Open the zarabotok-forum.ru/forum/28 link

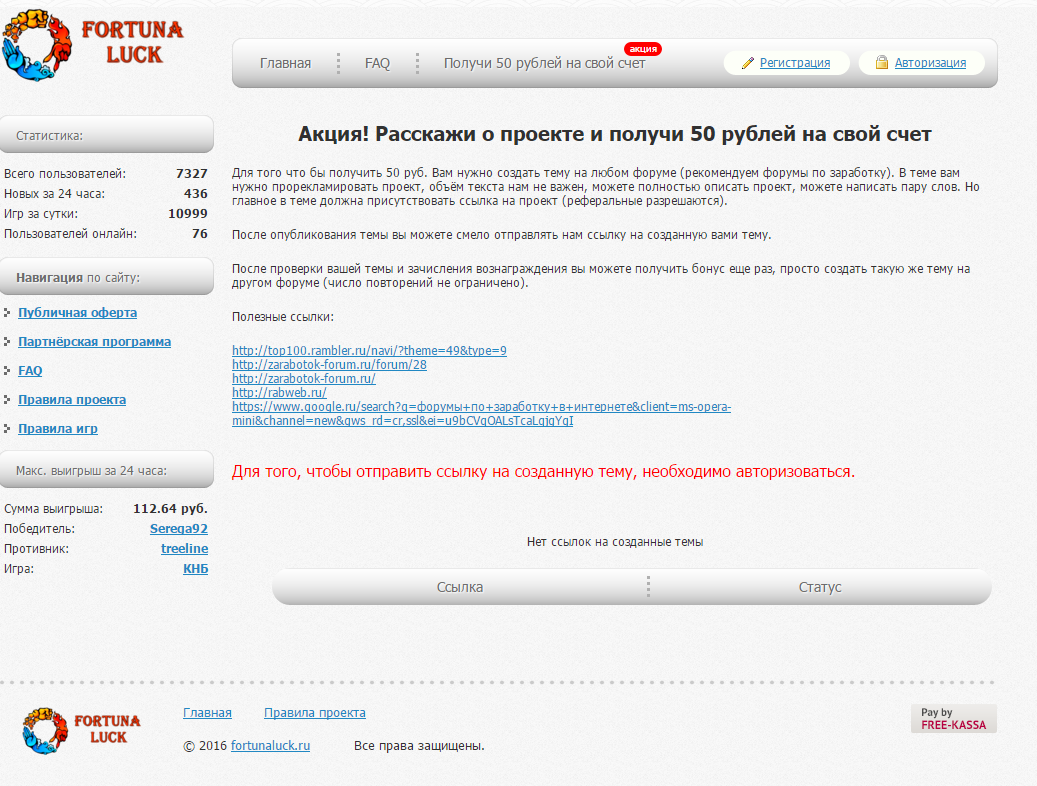329,365
